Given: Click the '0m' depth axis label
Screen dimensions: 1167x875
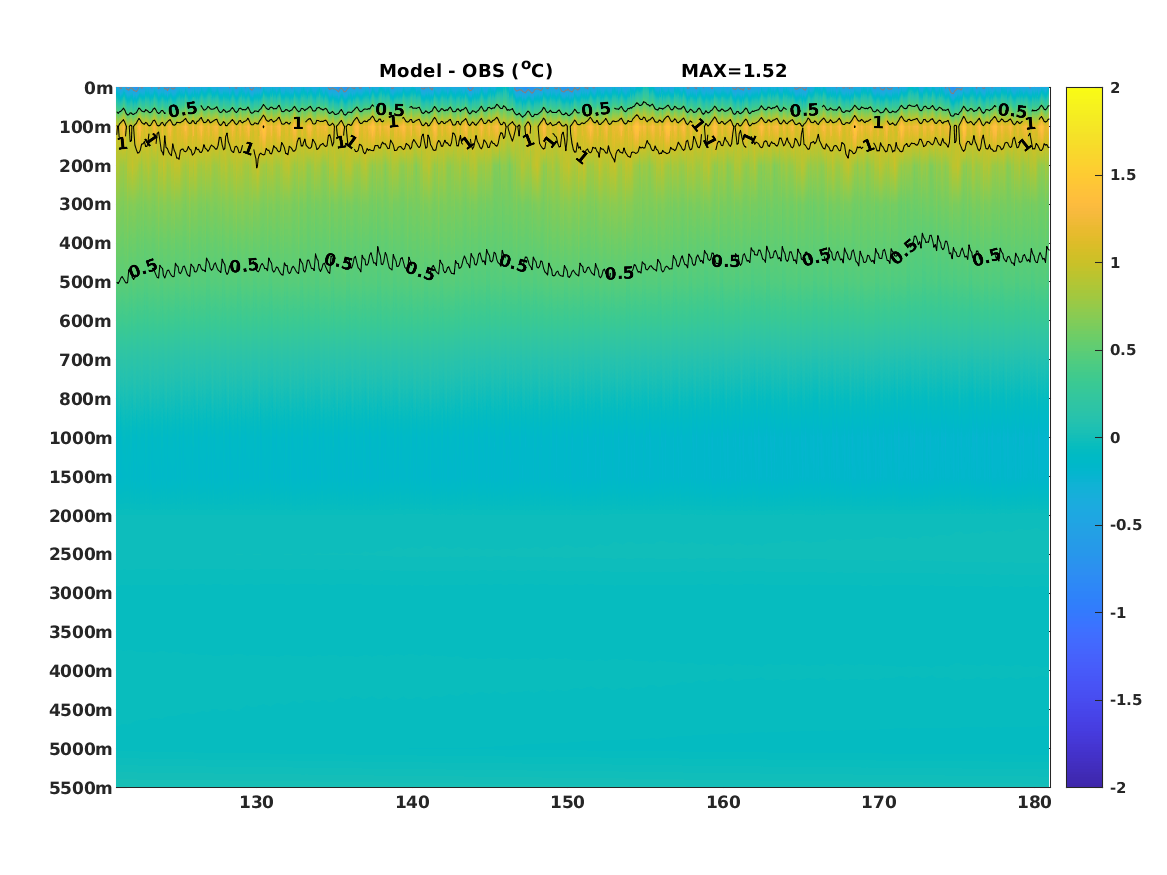Looking at the screenshot, I should click(x=98, y=89).
